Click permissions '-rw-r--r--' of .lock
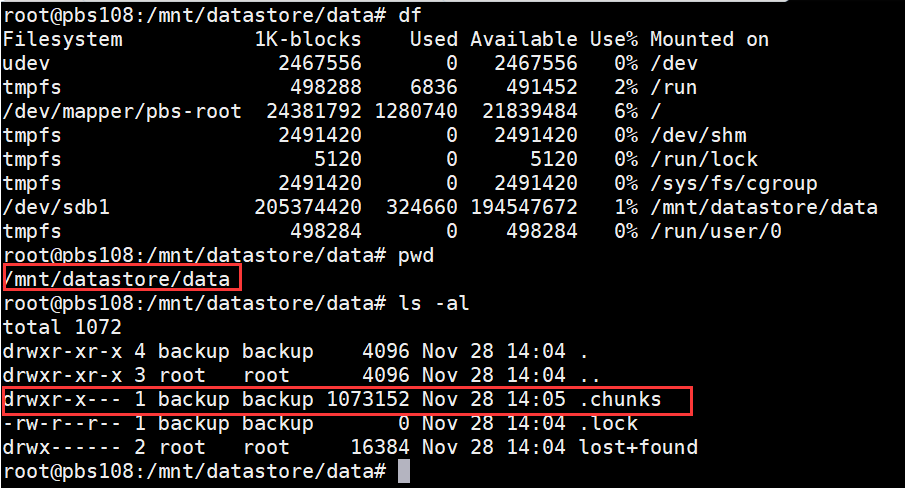Image resolution: width=905 pixels, height=488 pixels. (x=62, y=423)
